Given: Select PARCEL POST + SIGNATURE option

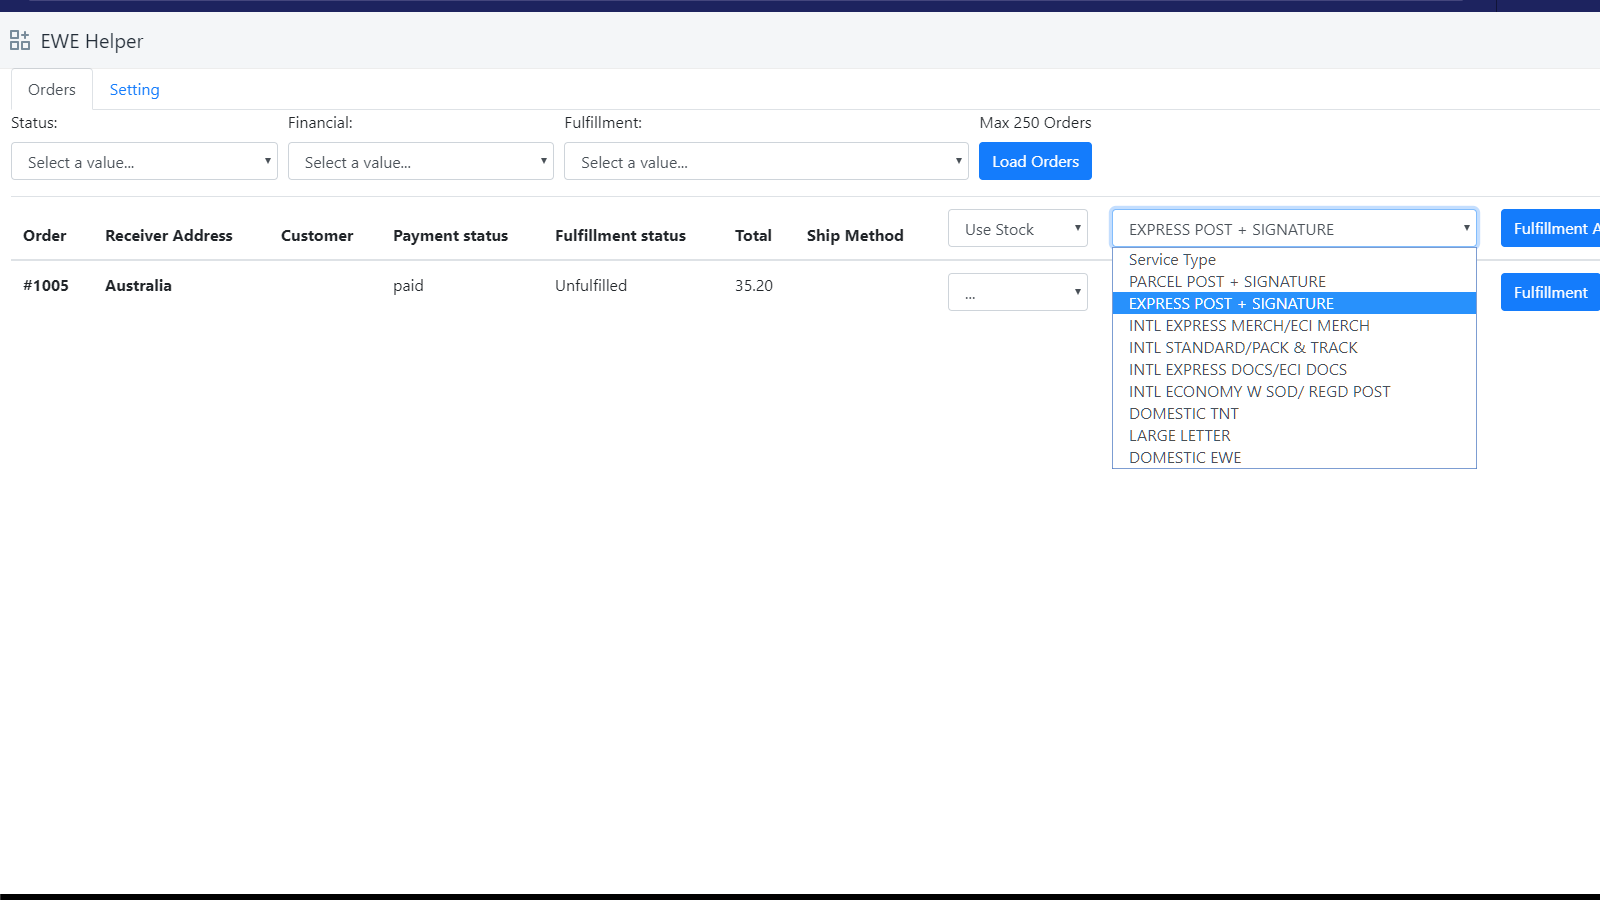Looking at the screenshot, I should click(x=1294, y=281).
